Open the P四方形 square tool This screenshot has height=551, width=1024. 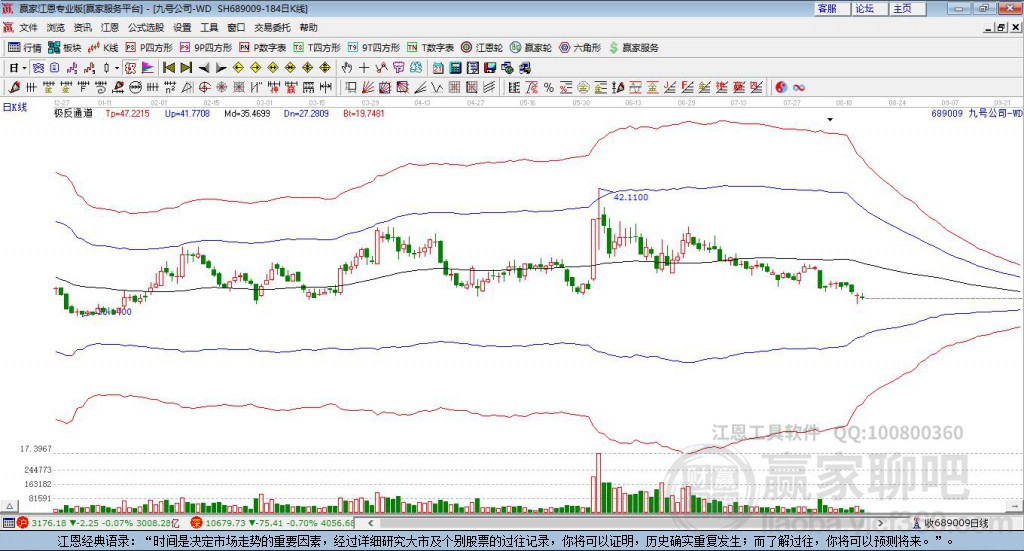[149, 48]
